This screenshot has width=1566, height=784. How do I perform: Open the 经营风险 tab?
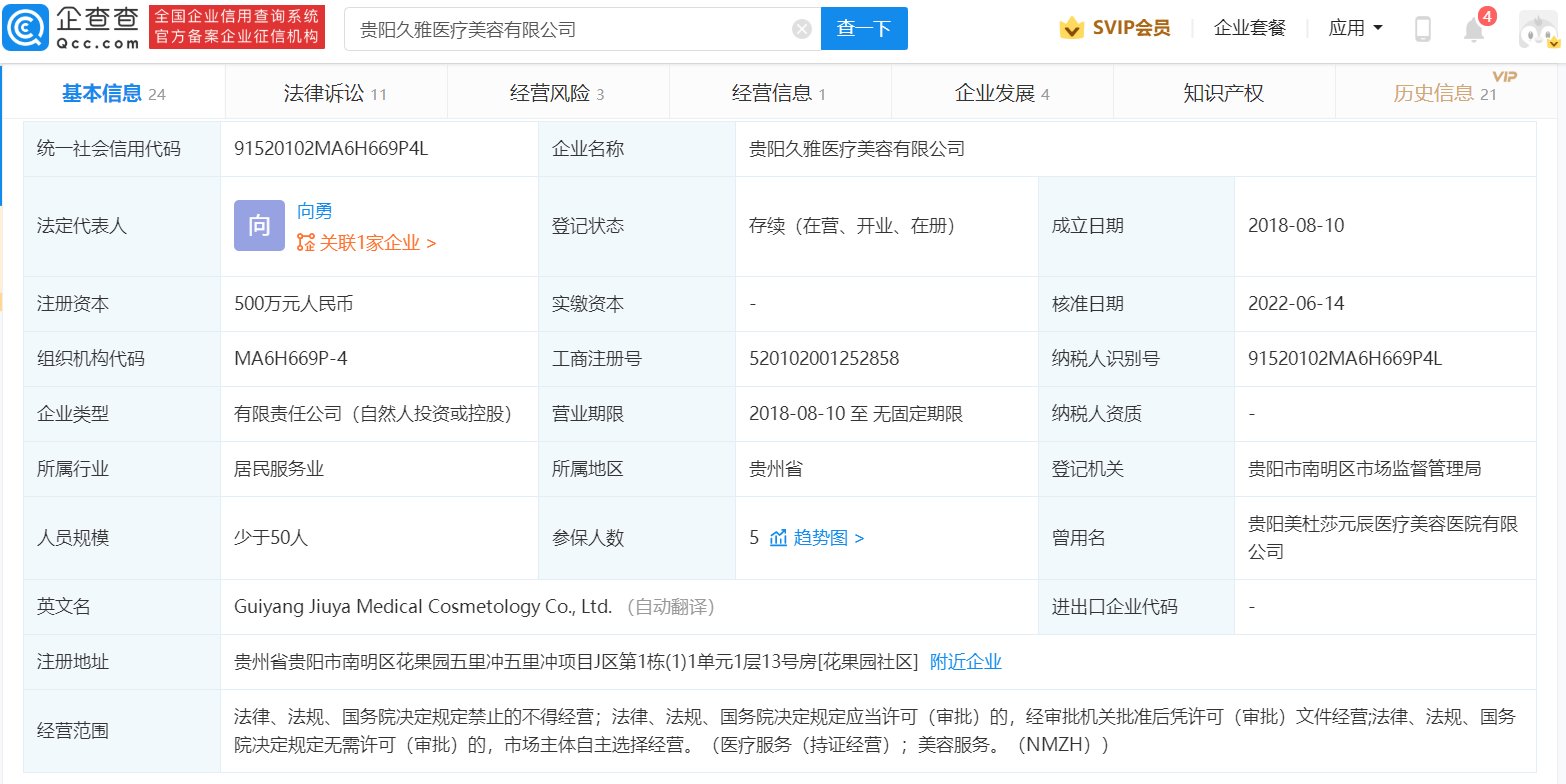pos(557,94)
